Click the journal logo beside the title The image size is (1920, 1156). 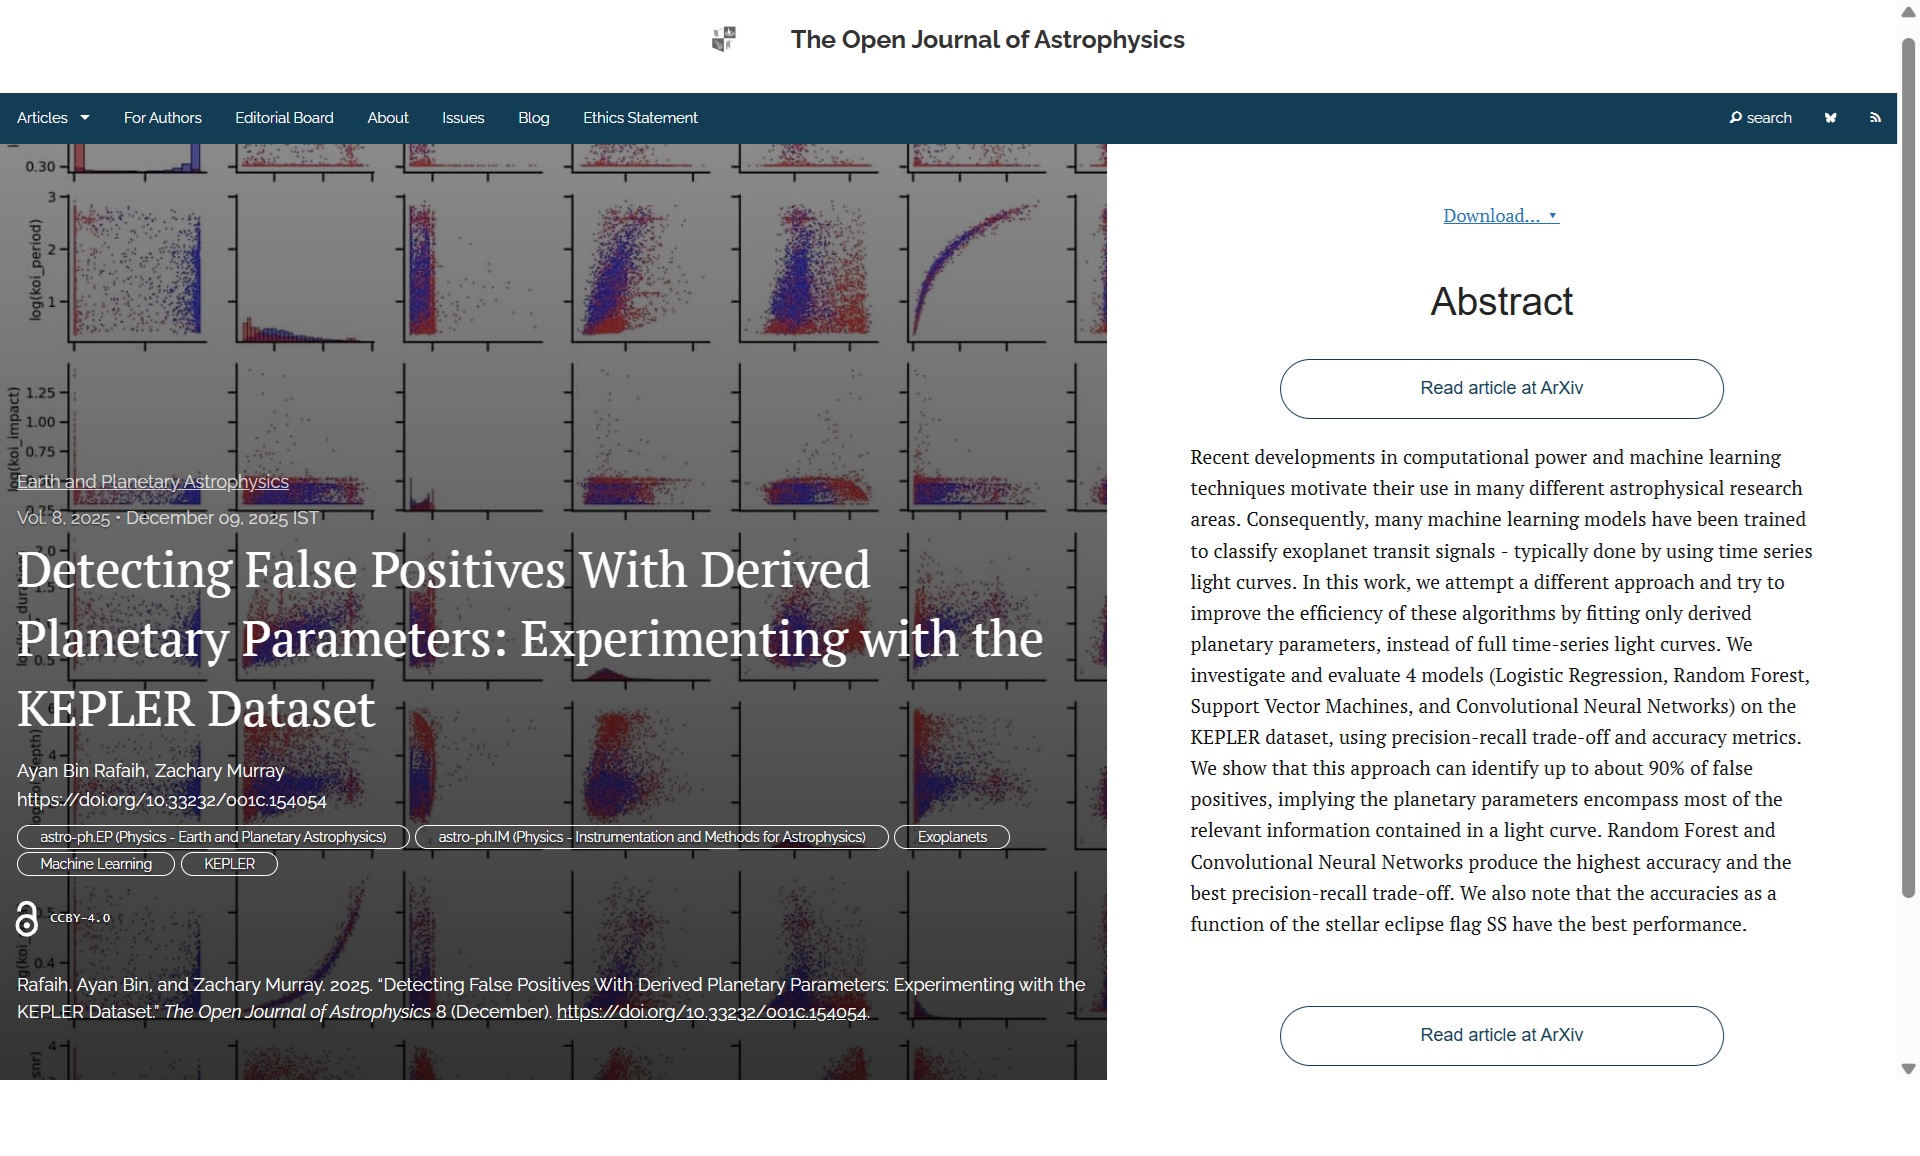click(x=724, y=40)
